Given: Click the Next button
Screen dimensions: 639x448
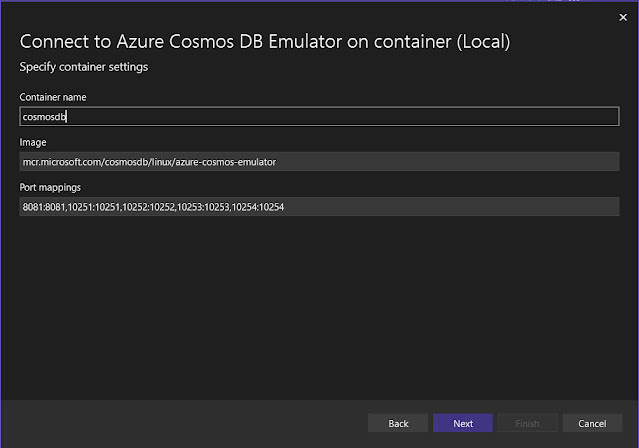Looking at the screenshot, I should point(462,423).
